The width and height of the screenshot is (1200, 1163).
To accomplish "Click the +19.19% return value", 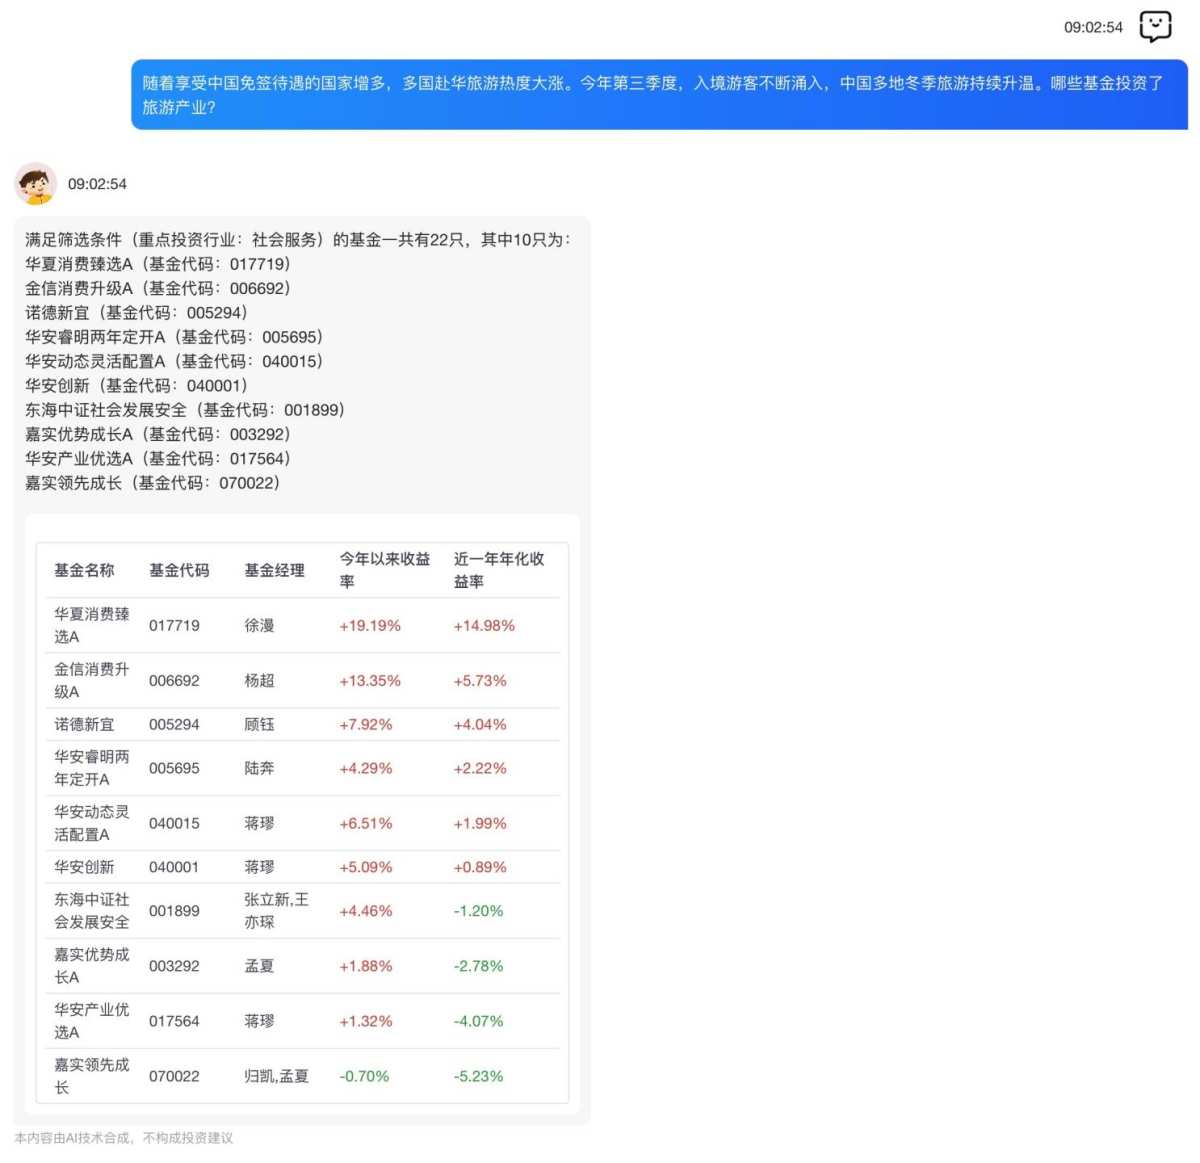I will [x=370, y=626].
